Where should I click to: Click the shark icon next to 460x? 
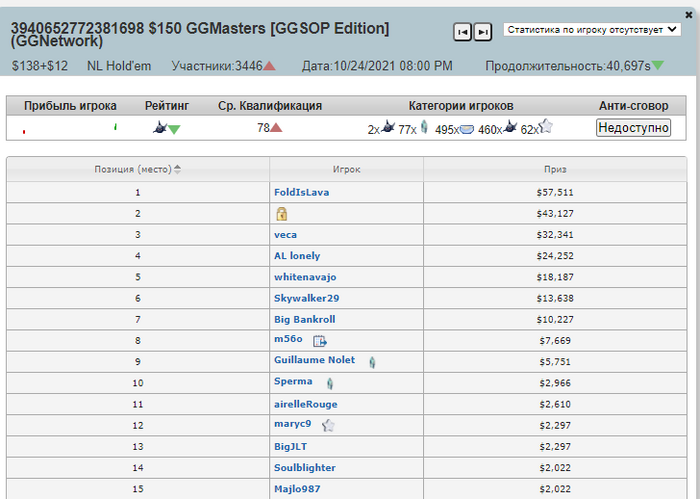(x=510, y=127)
